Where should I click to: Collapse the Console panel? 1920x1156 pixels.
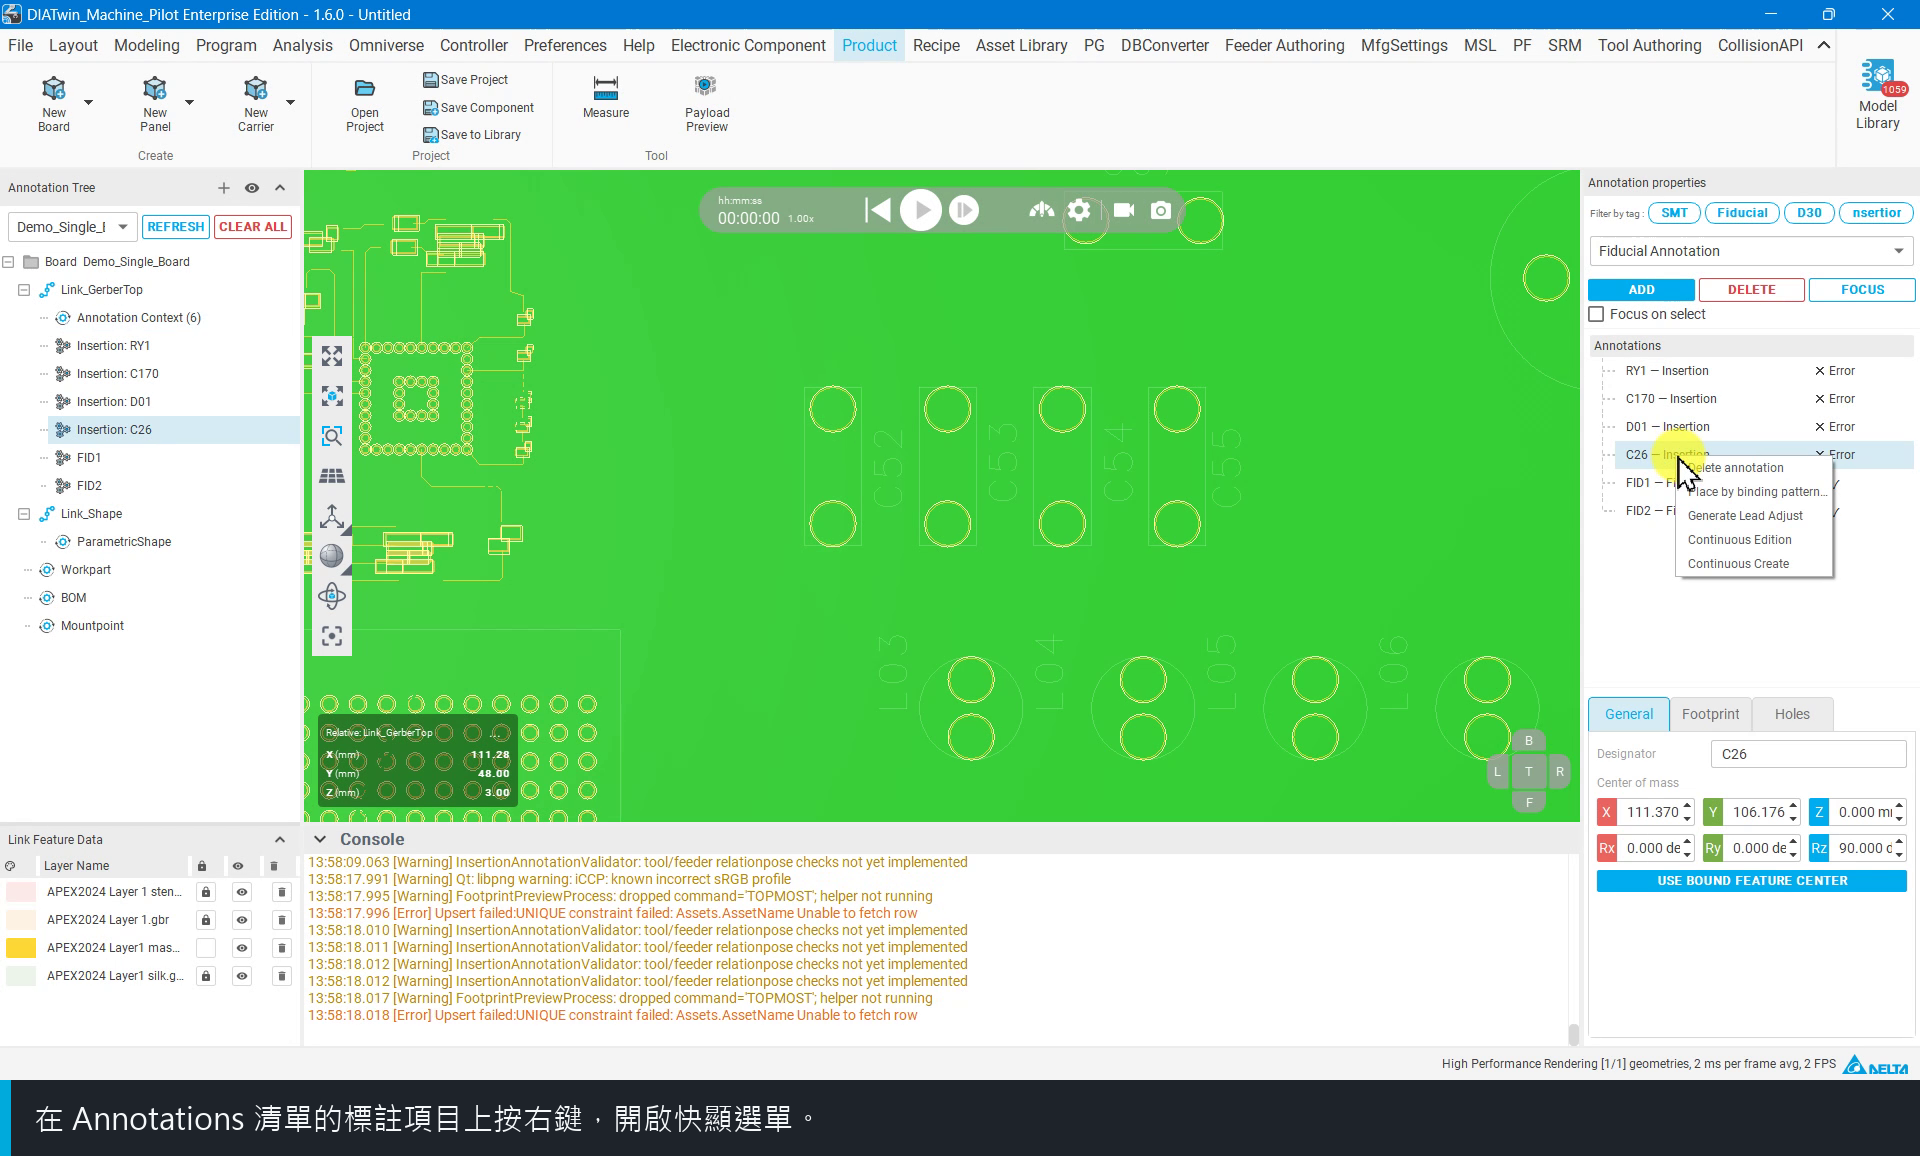[320, 840]
